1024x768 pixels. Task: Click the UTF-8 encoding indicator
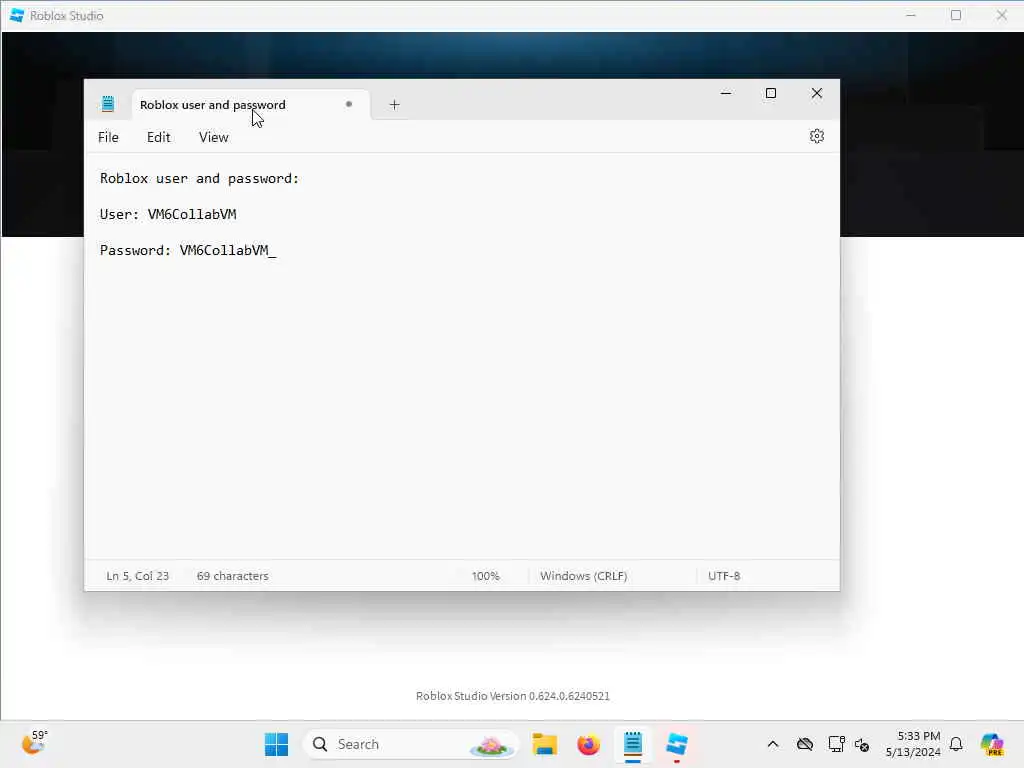[724, 576]
